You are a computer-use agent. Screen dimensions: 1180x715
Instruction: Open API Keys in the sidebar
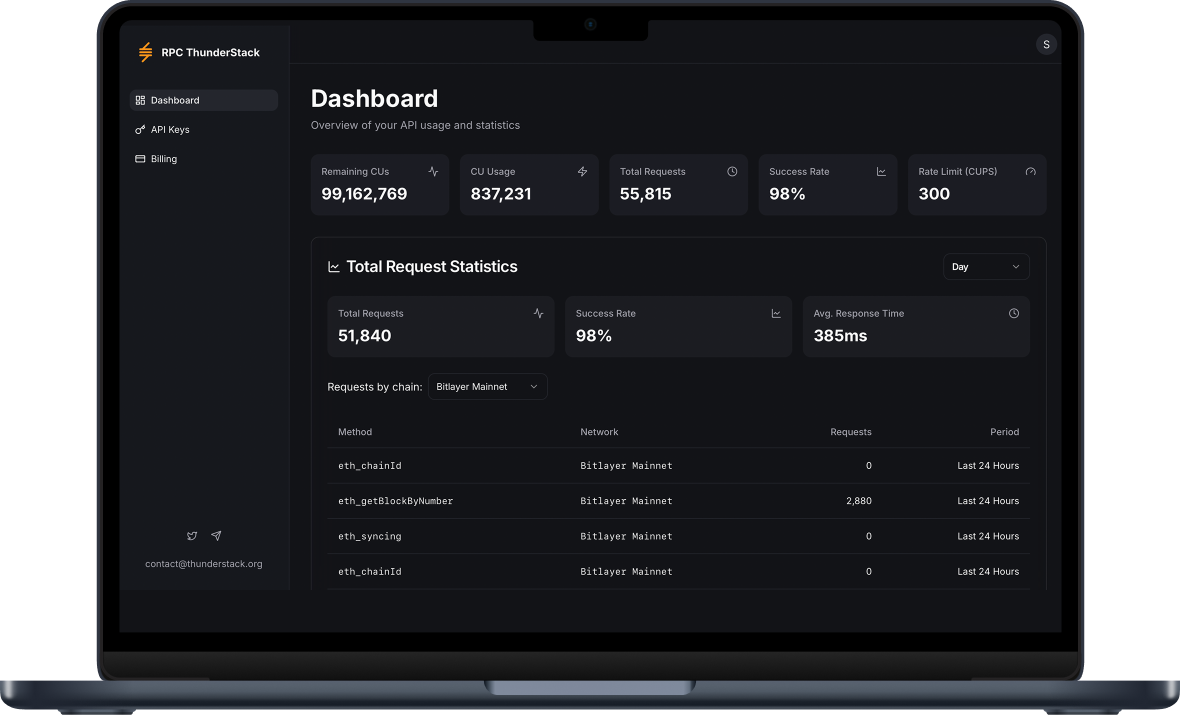click(x=169, y=130)
